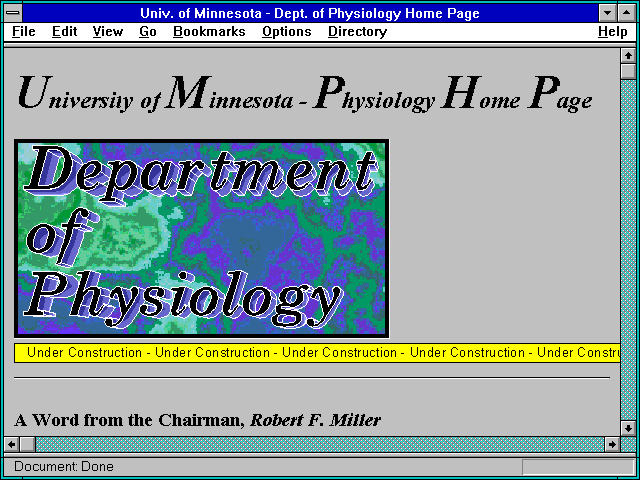This screenshot has width=640, height=480.
Task: Click the yellow Under Construction banner
Action: coord(317,353)
